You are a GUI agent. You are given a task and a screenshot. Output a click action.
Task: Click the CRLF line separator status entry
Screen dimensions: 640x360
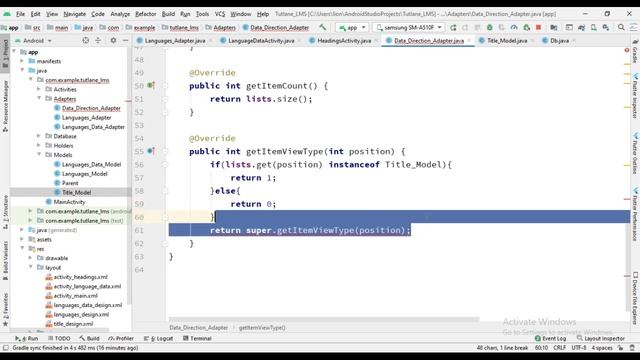click(559, 348)
